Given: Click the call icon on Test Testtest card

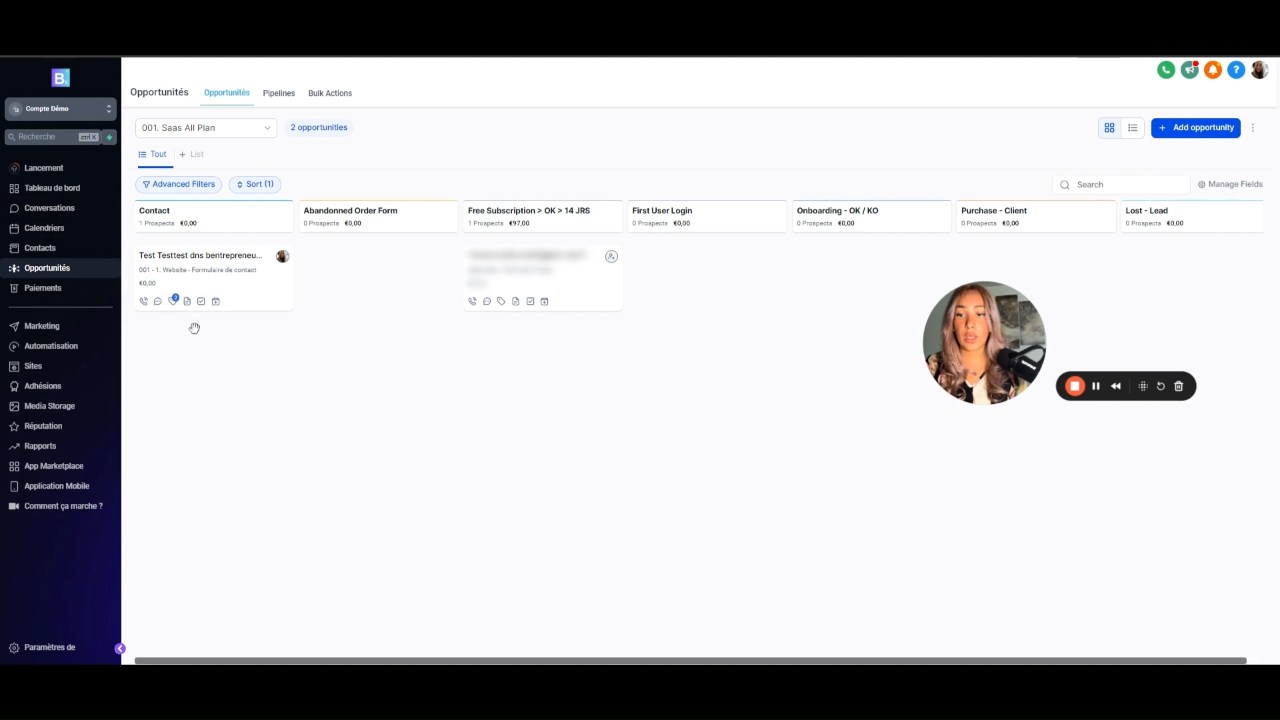Looking at the screenshot, I should (x=143, y=301).
